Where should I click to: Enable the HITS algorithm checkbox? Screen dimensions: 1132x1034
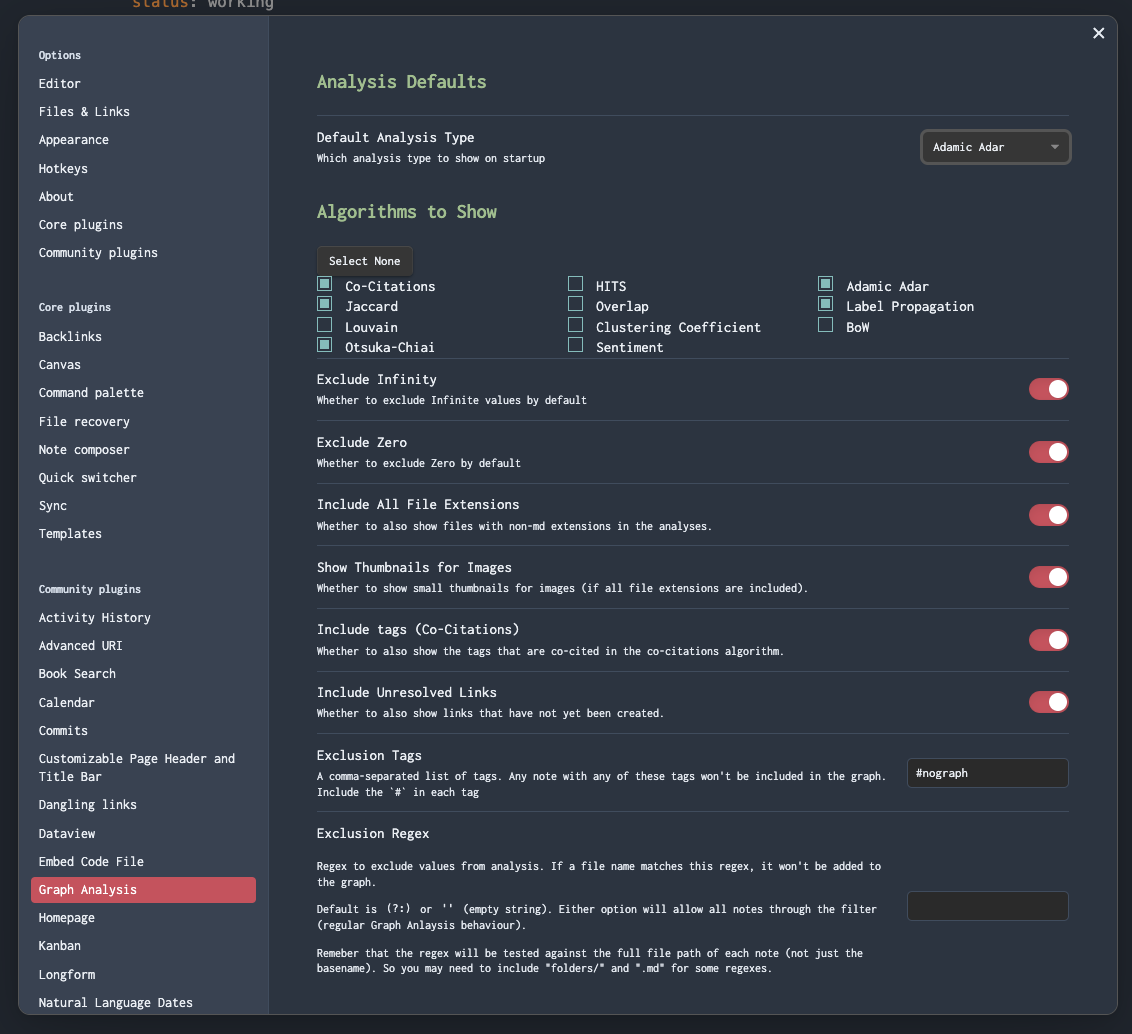[575, 283]
